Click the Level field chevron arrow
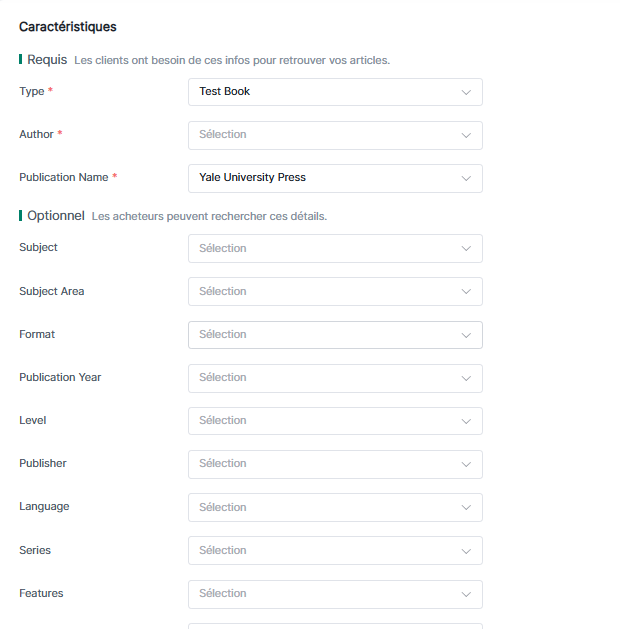620x629 pixels. click(466, 421)
